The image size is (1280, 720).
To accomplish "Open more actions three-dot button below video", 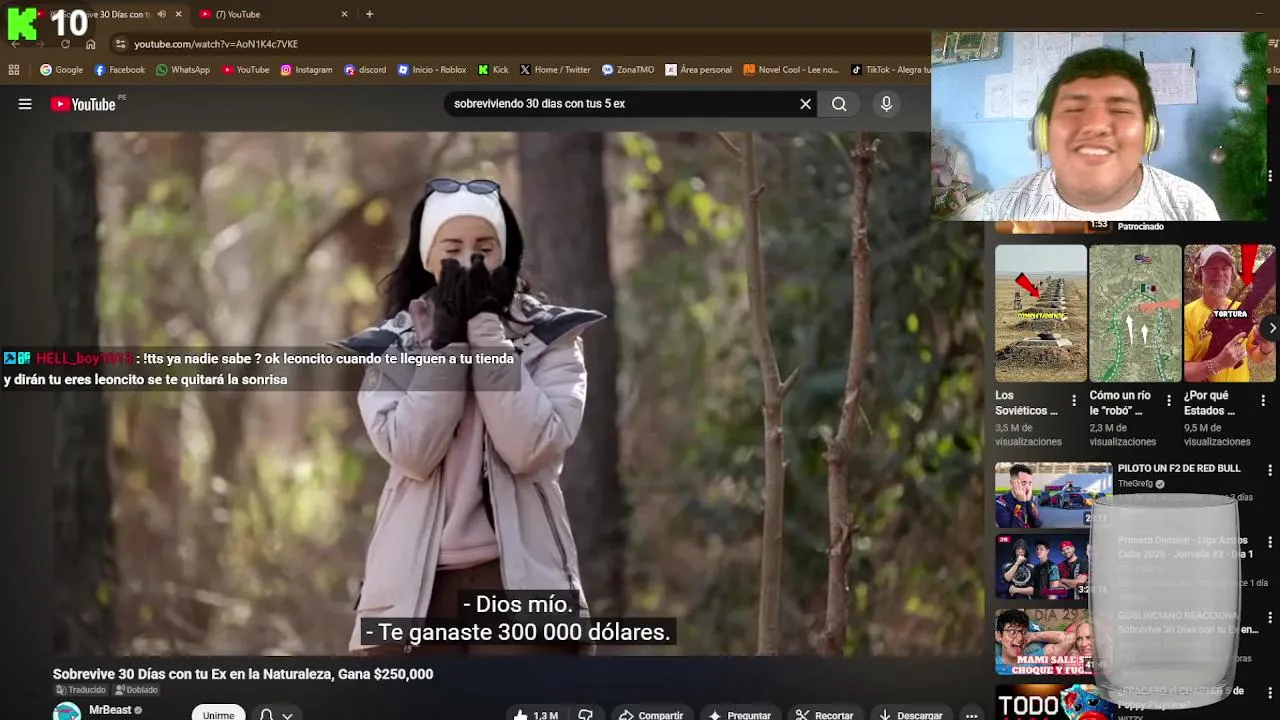I will [x=971, y=715].
